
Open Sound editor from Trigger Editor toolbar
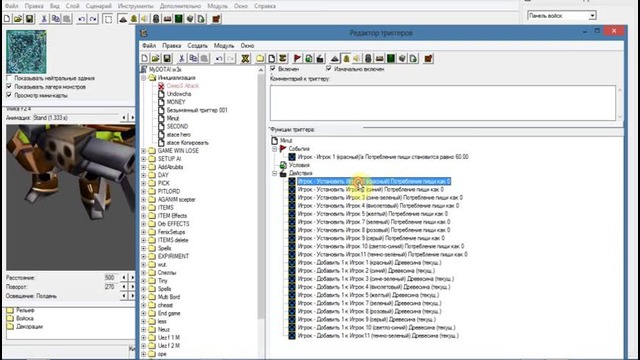tap(357, 59)
